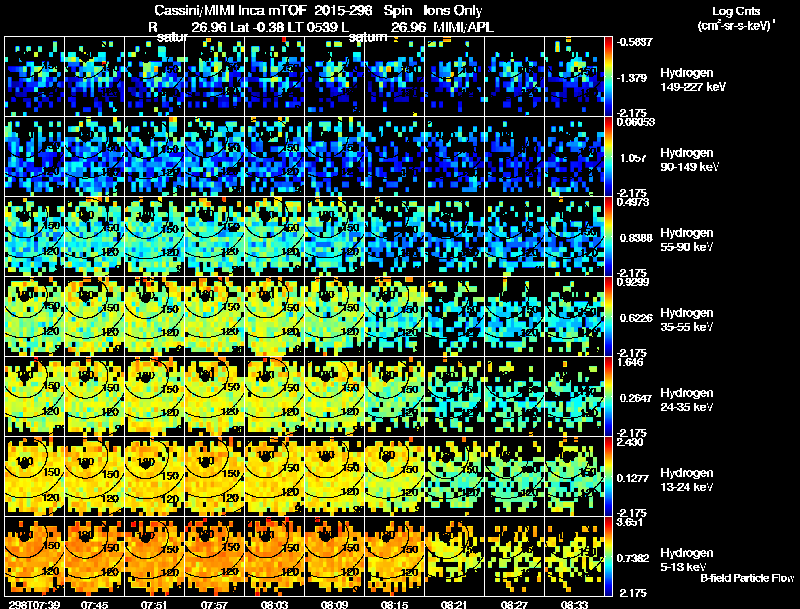Click the '07:45' time label

click(x=94, y=604)
